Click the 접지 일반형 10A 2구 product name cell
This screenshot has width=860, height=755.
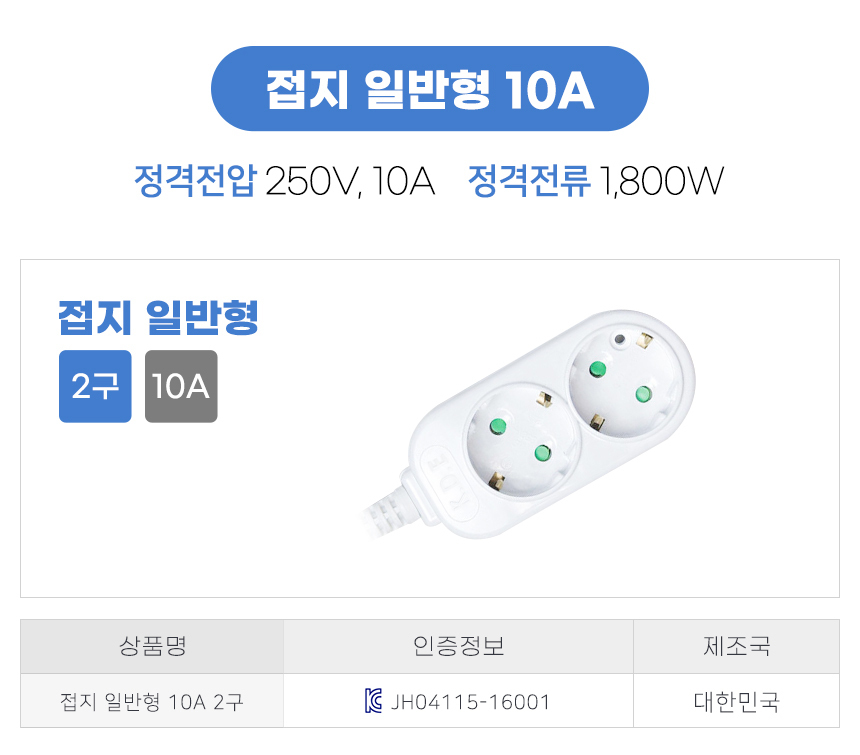(x=152, y=701)
